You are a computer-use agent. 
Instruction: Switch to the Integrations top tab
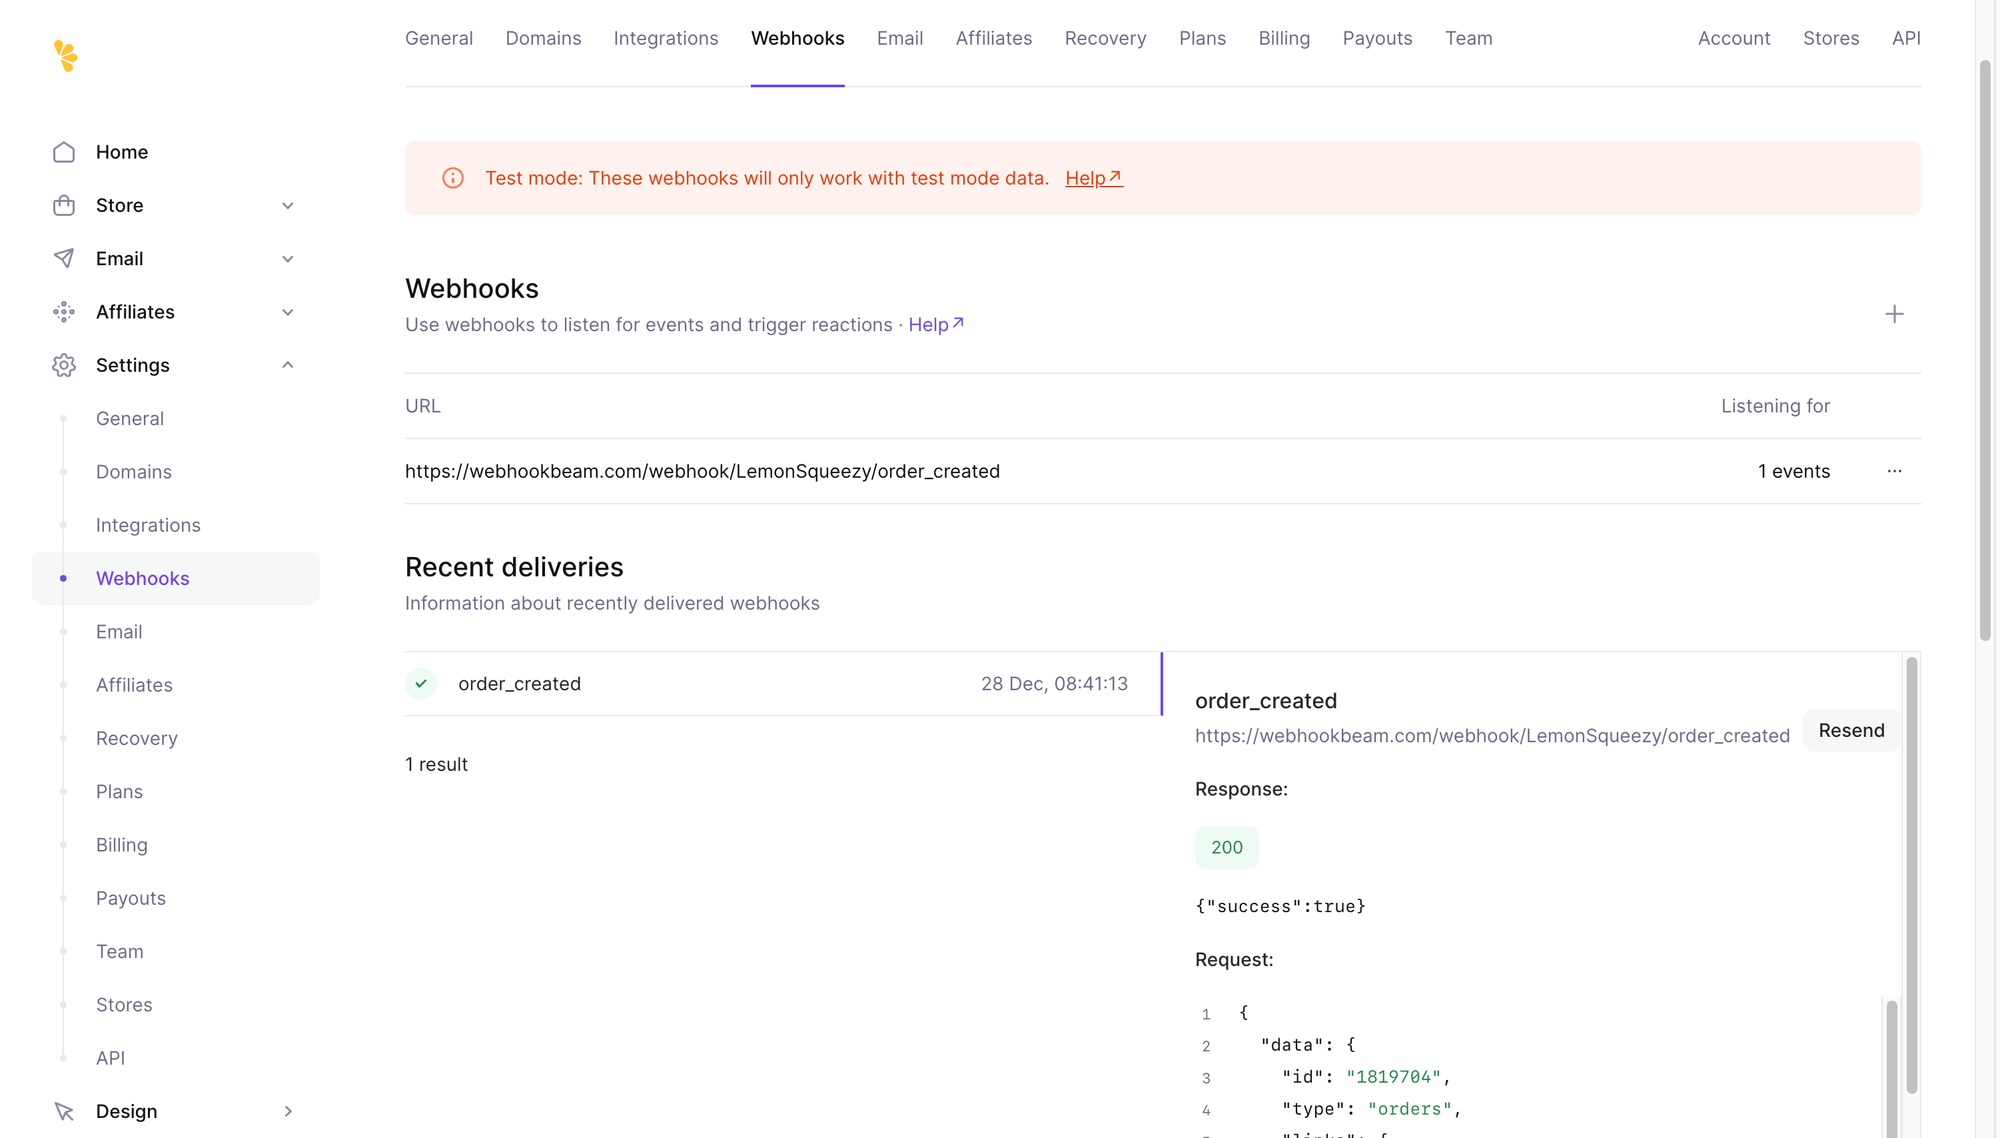point(666,38)
